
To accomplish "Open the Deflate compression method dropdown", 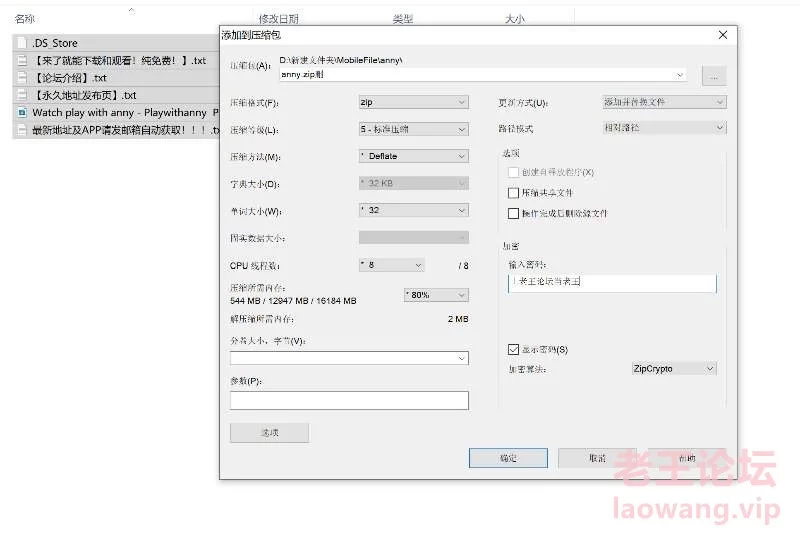I will pos(413,156).
